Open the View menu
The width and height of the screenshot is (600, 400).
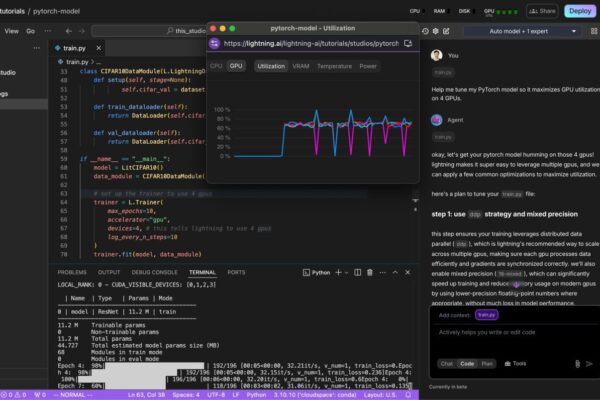pos(11,31)
